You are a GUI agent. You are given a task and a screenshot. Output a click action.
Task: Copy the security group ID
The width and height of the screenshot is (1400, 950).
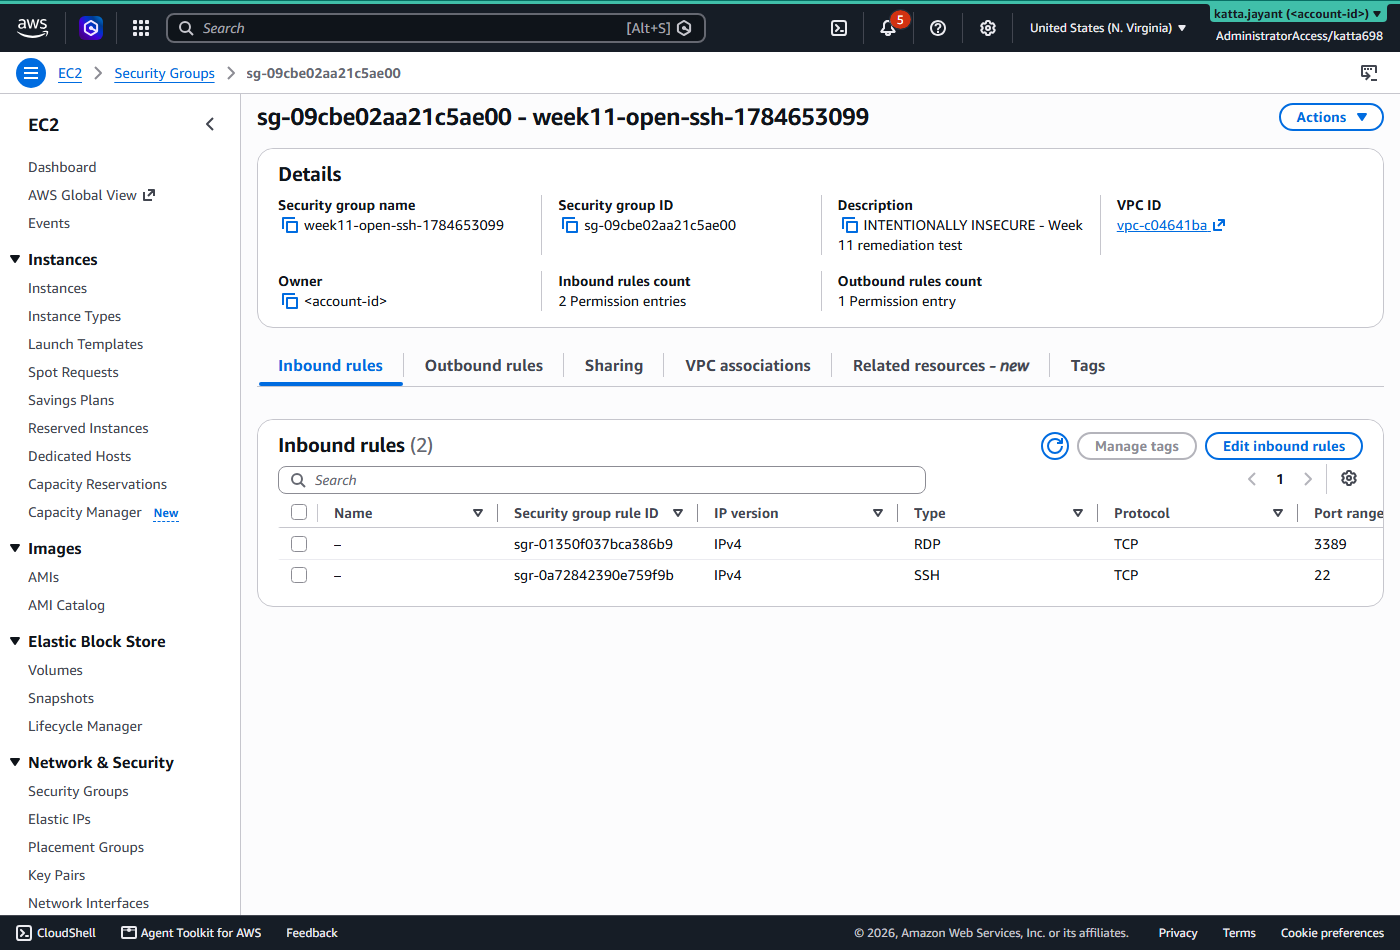(570, 225)
